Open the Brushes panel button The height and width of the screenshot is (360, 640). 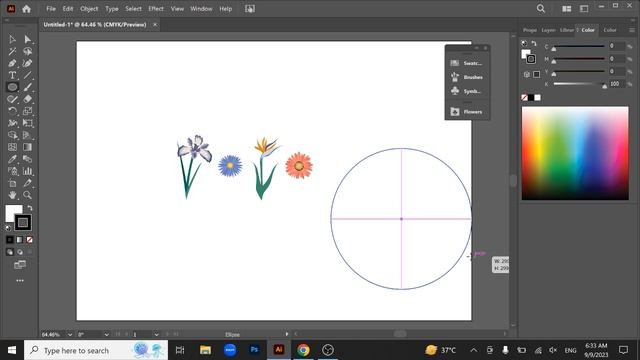click(467, 77)
